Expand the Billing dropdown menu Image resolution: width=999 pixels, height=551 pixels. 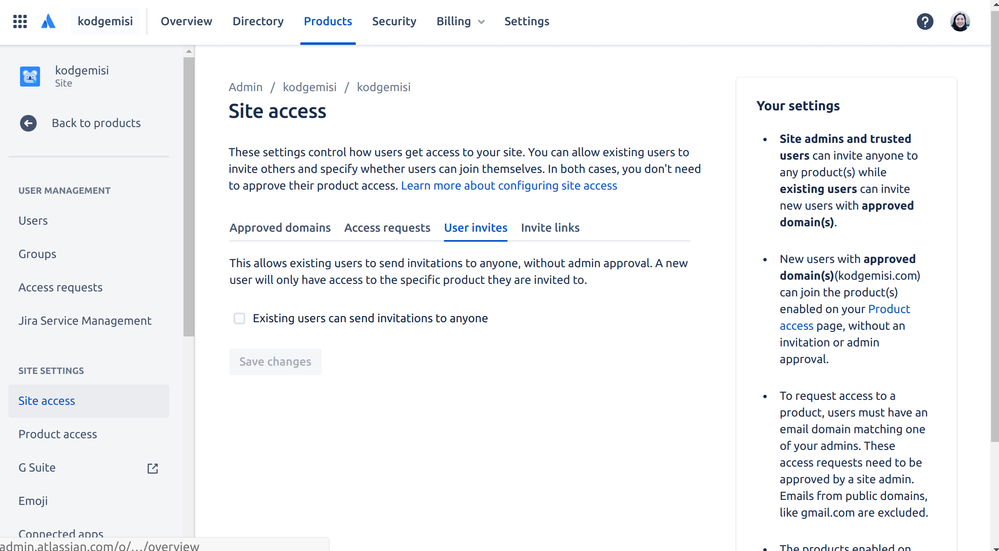[460, 22]
